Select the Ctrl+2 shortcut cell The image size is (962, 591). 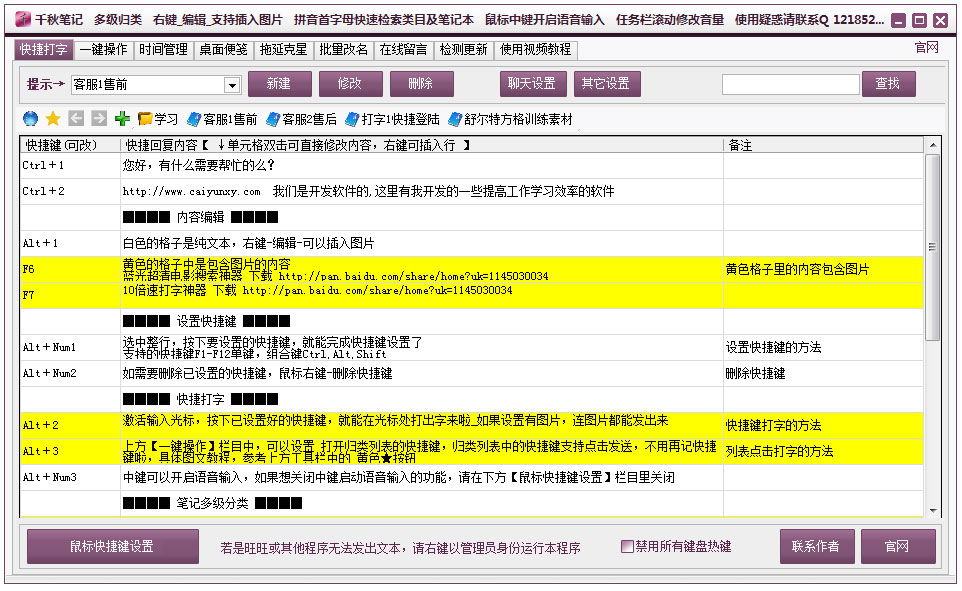coord(71,191)
